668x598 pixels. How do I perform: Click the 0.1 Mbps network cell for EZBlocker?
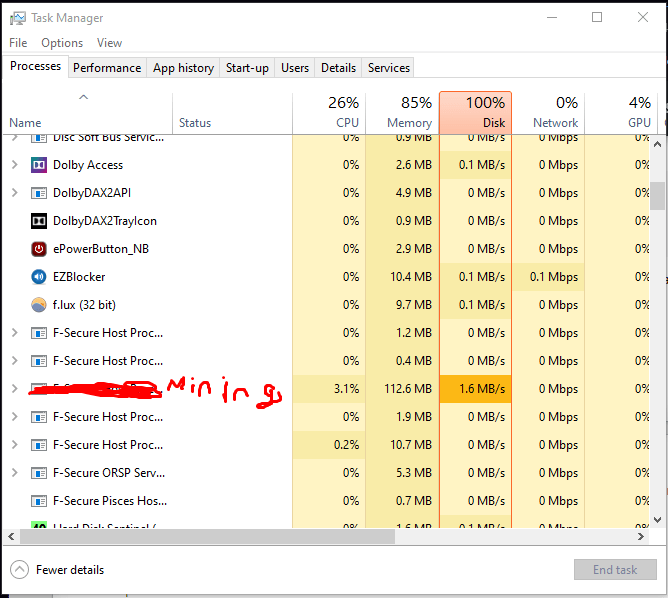[x=548, y=277]
